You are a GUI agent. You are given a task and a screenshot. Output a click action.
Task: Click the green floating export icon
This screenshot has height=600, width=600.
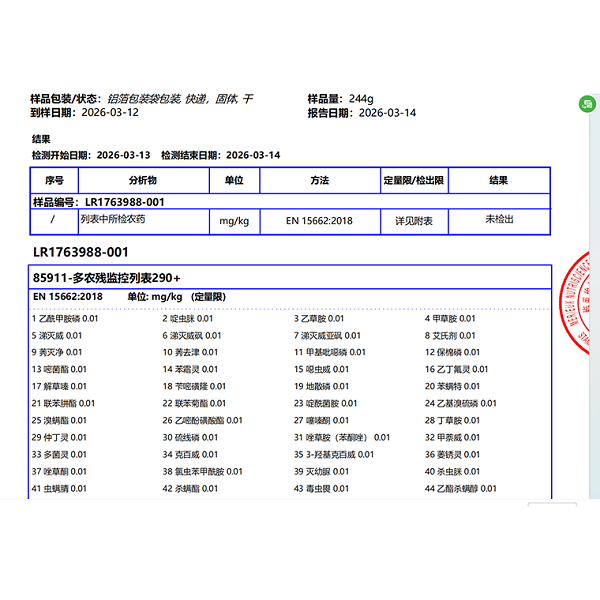click(x=588, y=104)
